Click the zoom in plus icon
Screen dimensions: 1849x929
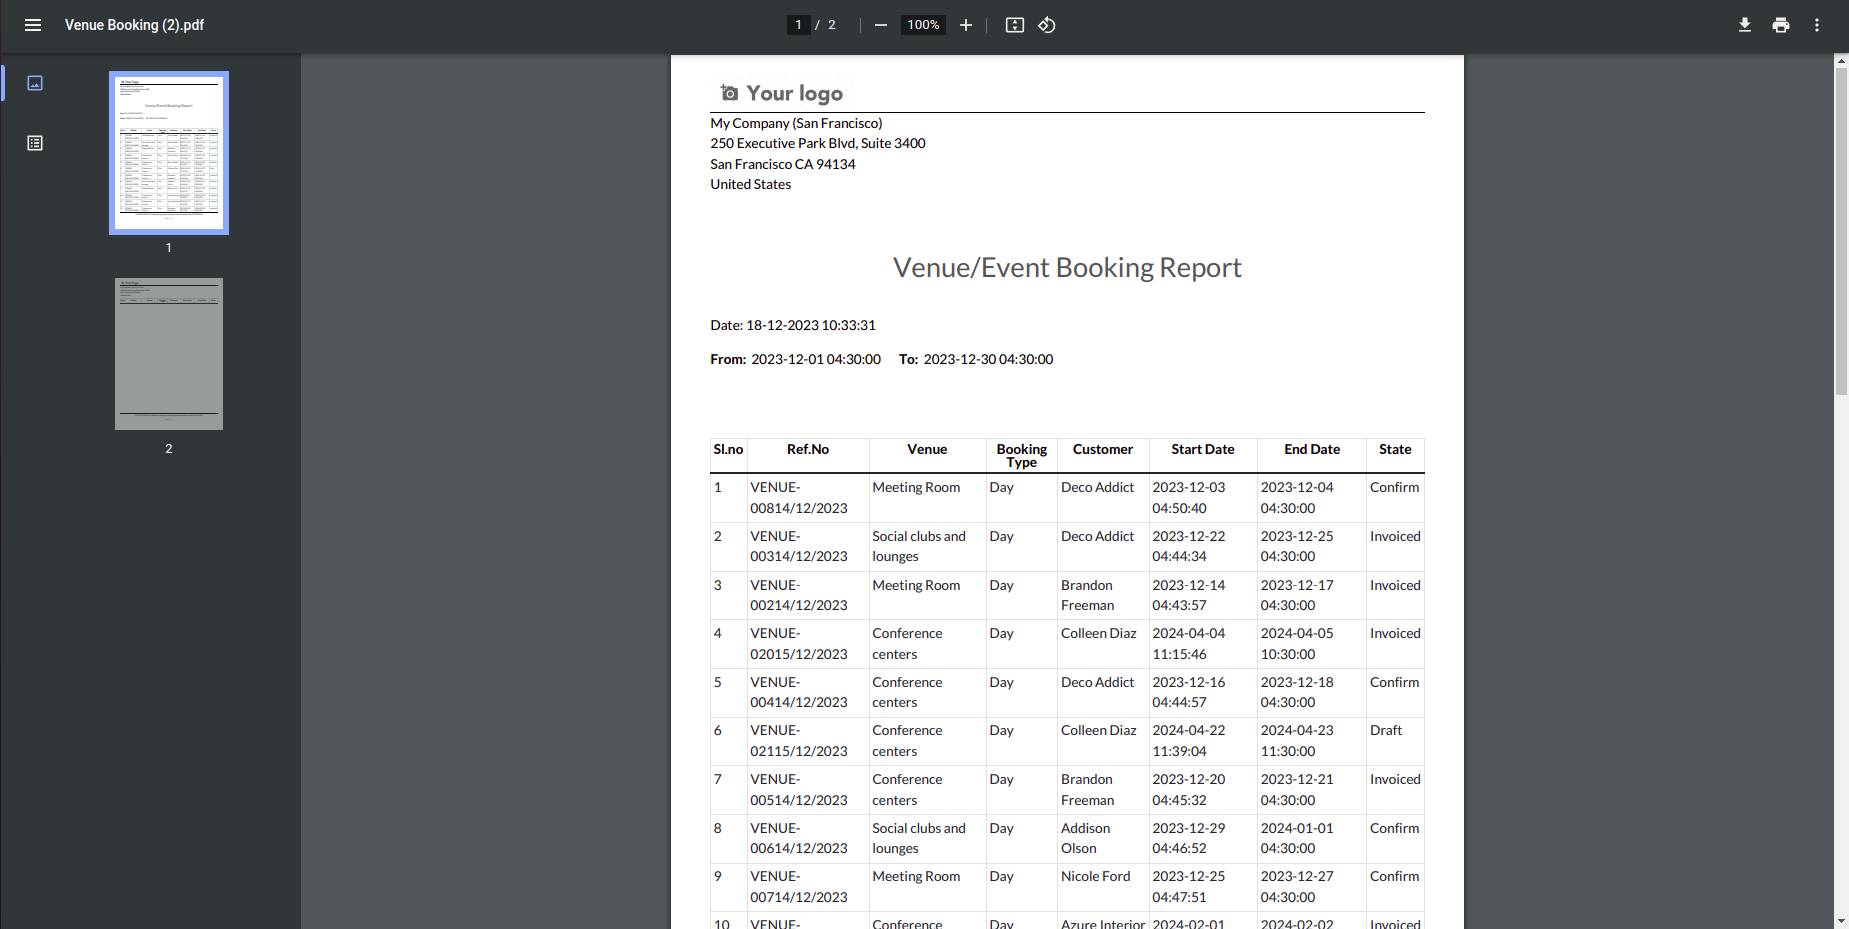966,25
